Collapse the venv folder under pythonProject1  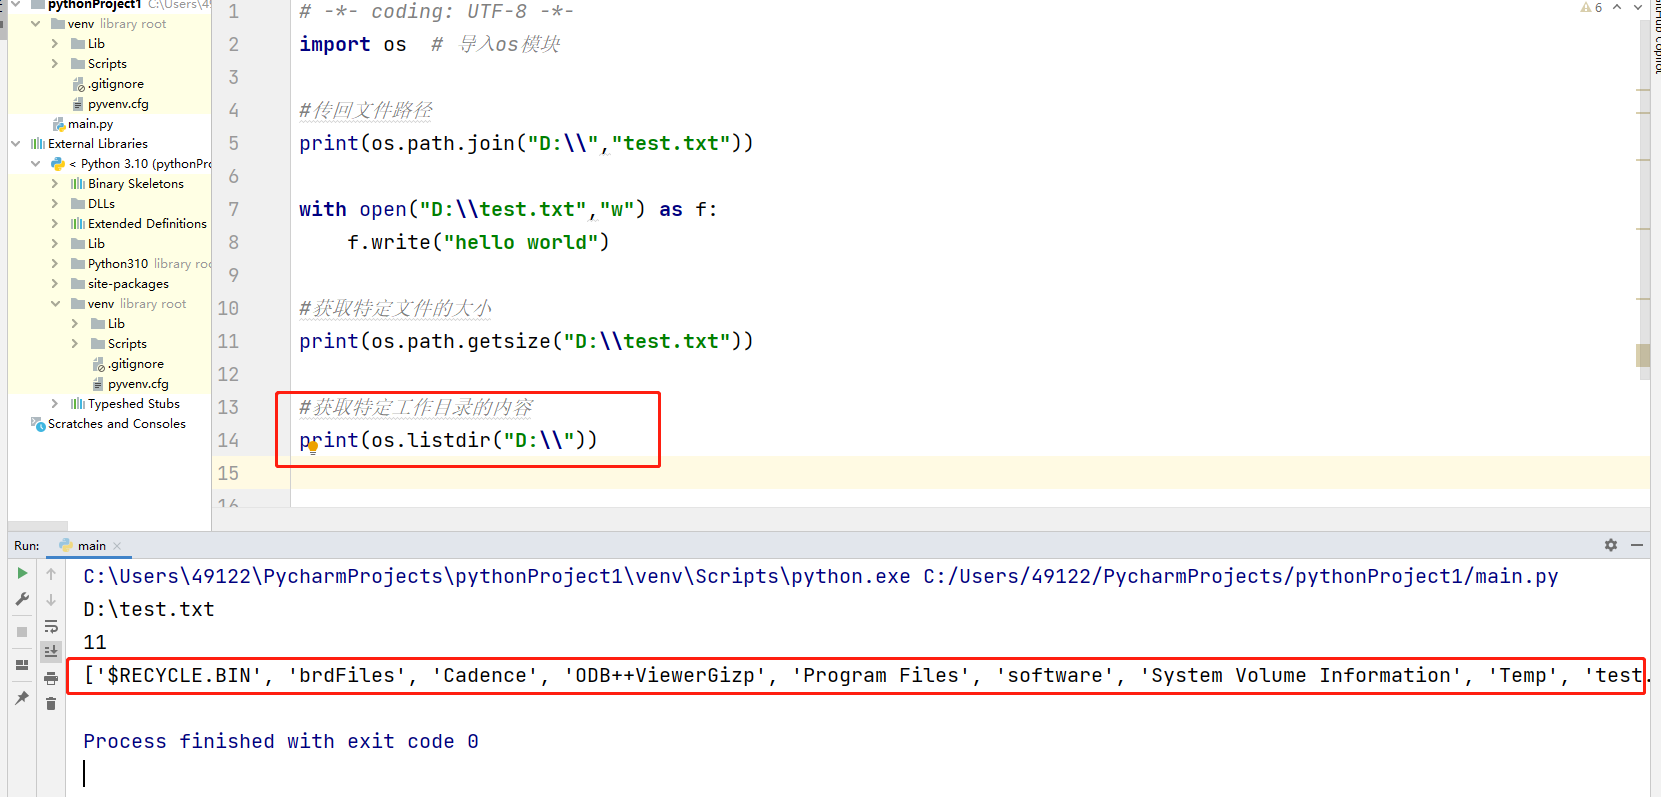coord(36,24)
